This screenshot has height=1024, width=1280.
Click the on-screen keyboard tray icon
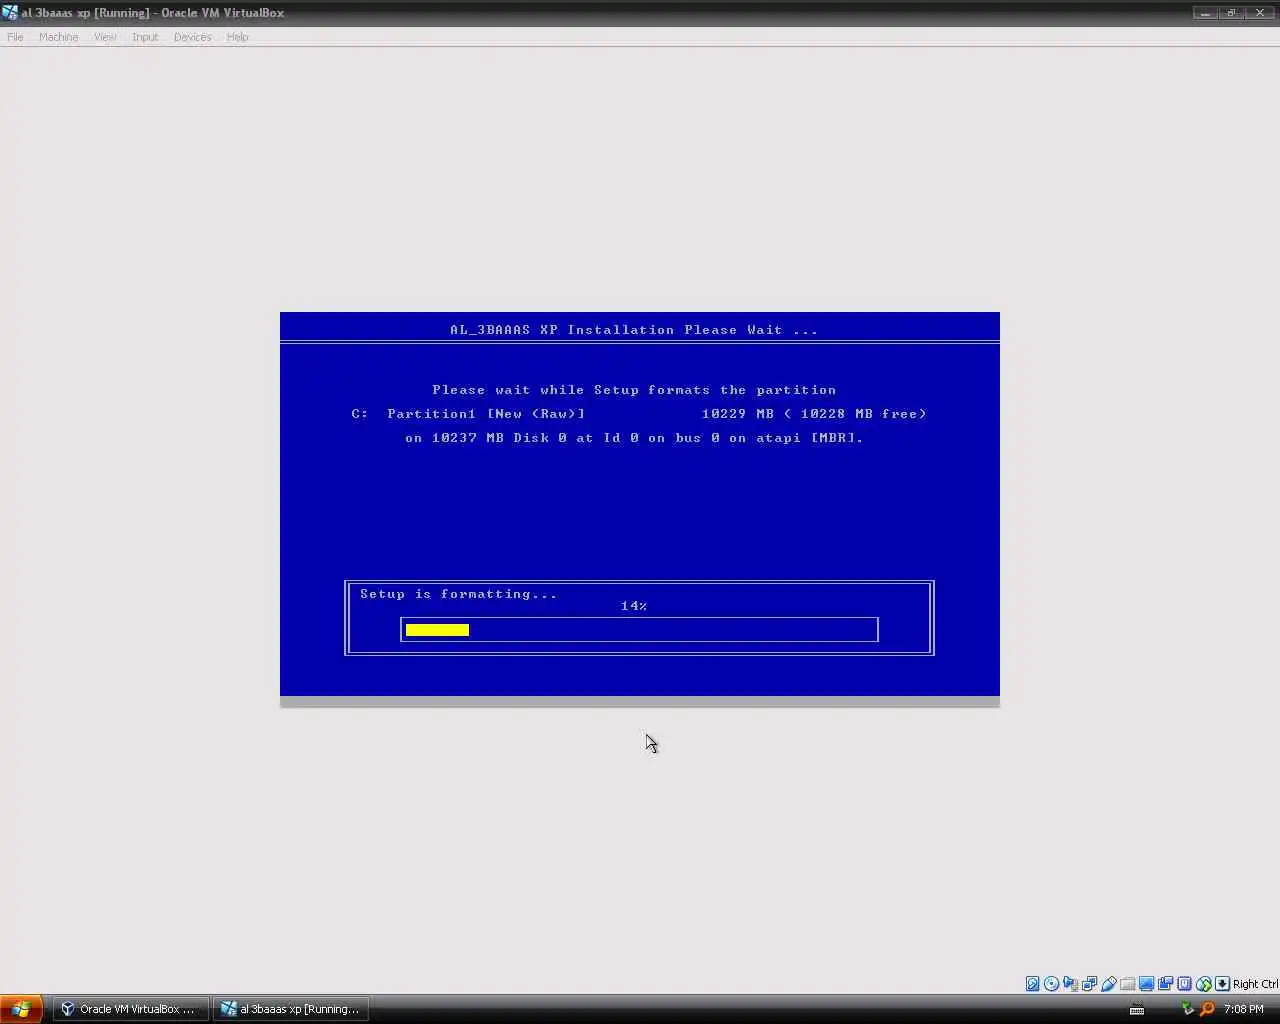1136,1009
